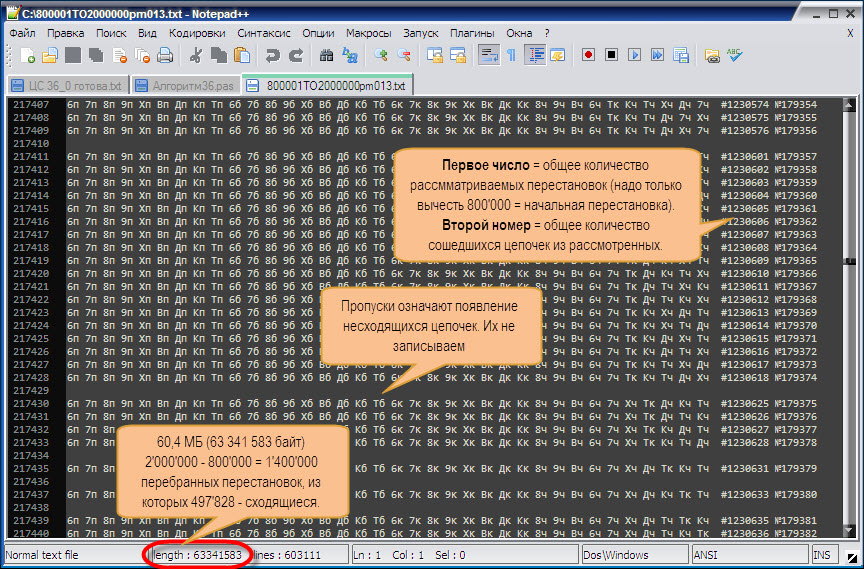Open Find with the binoculars icon

(x=326, y=55)
